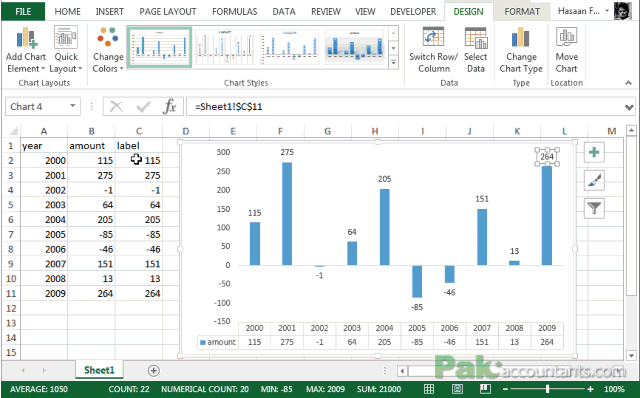
Task: Select cell B1 containing amount
Action: point(91,146)
